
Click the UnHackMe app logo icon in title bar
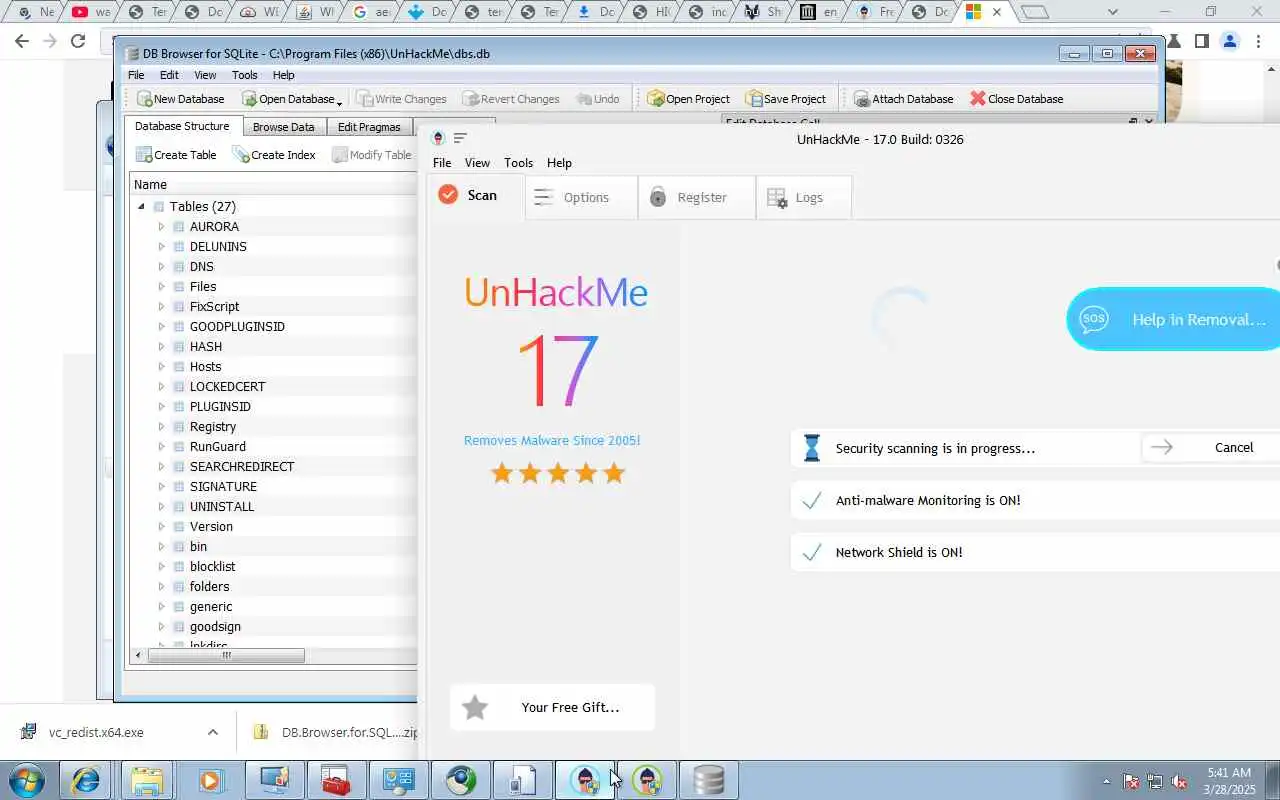tap(438, 139)
